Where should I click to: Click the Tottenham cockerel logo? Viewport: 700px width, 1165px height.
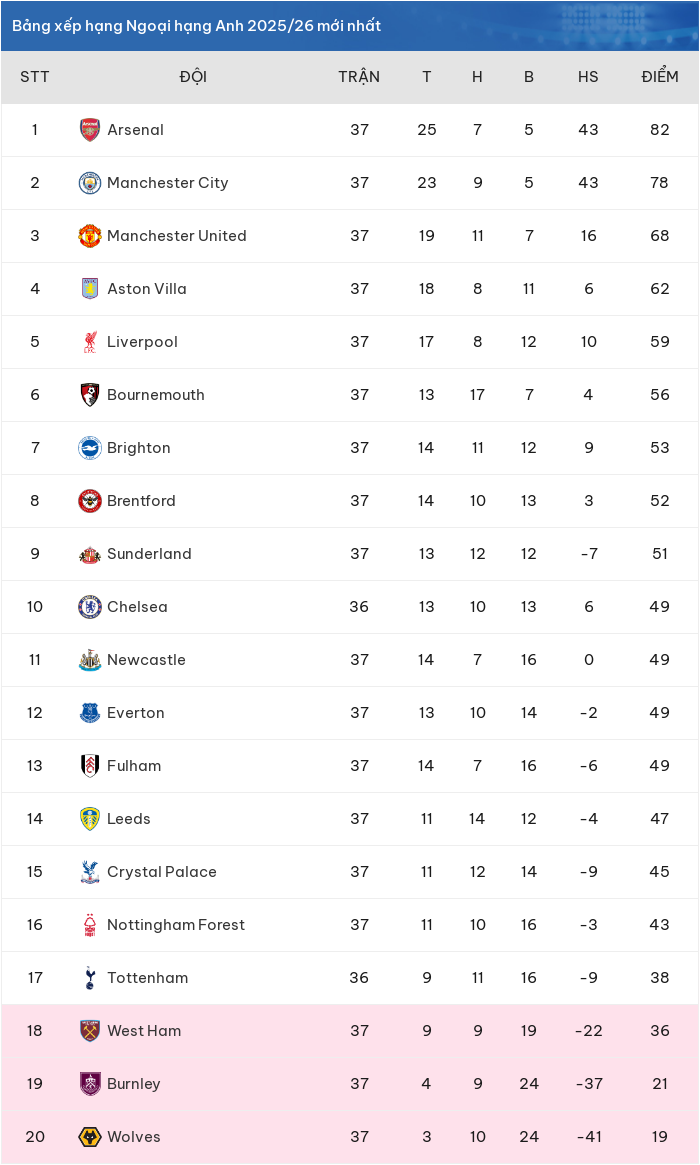point(90,978)
